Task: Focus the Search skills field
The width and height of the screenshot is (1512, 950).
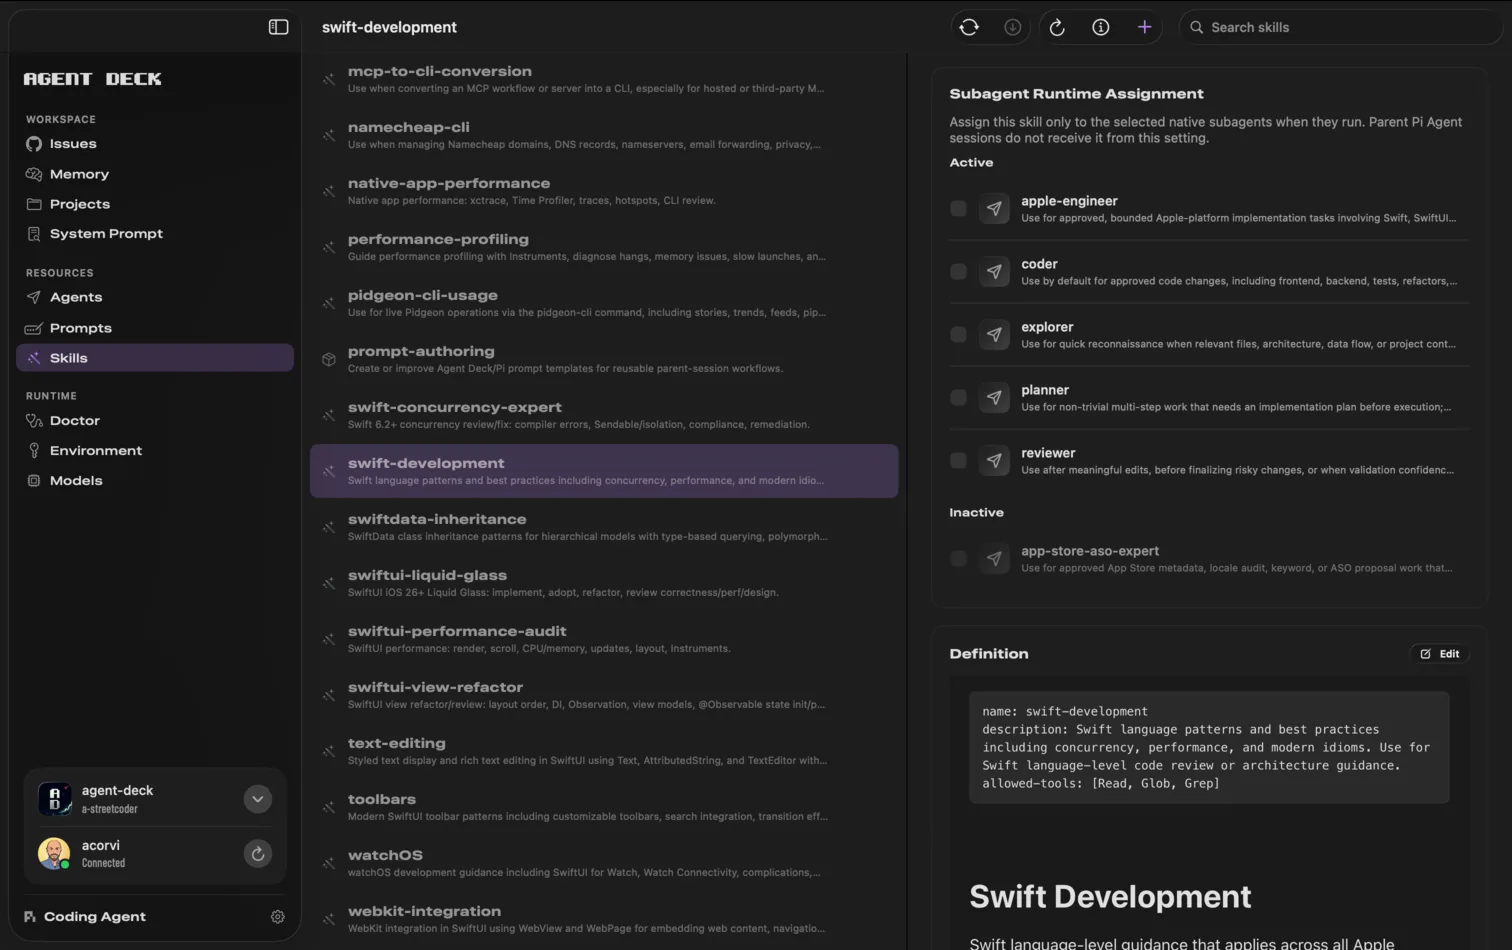Action: coord(1340,27)
